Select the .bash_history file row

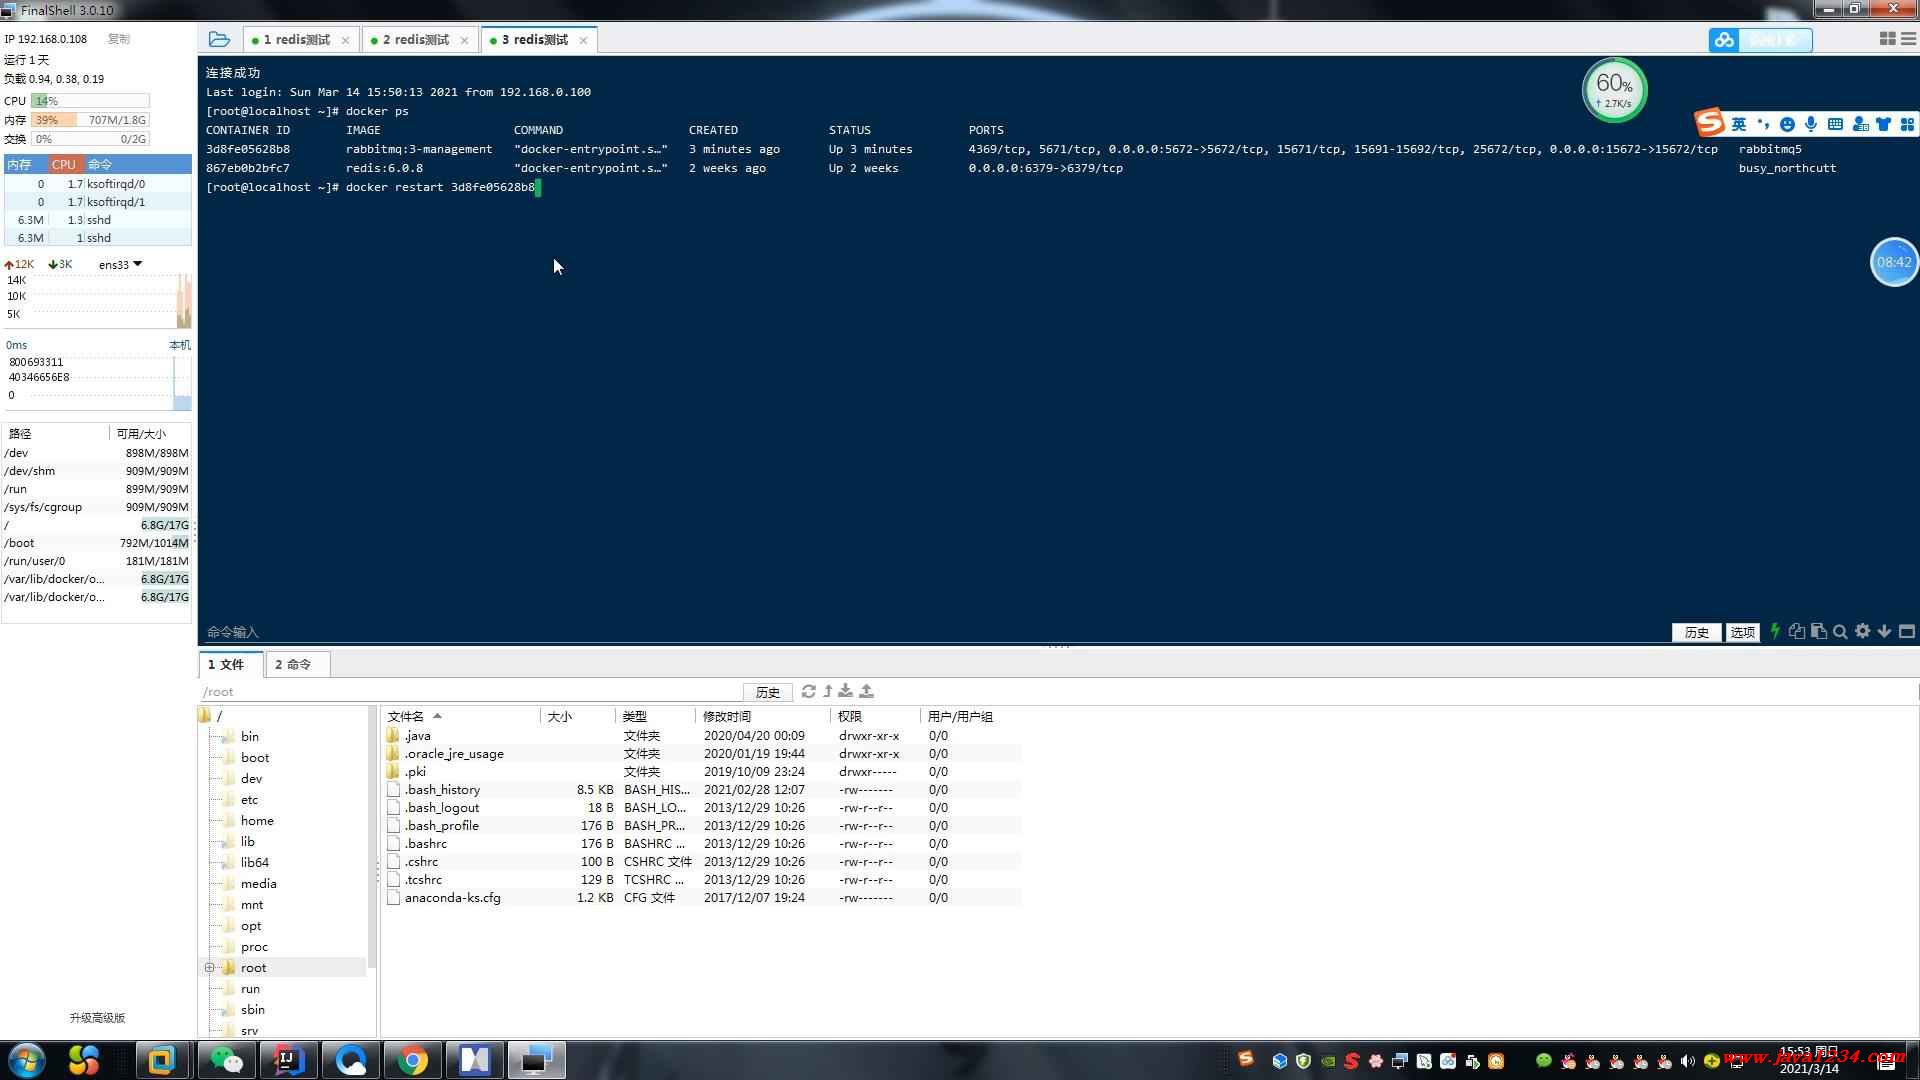[702, 790]
